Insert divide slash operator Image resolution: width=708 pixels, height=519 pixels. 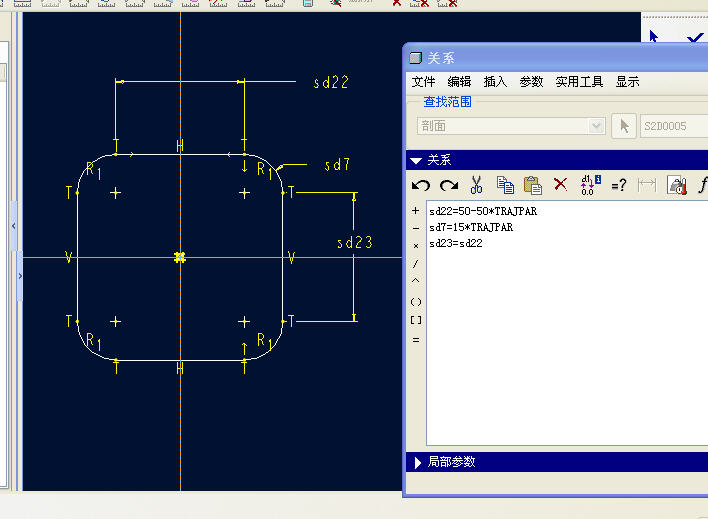click(x=415, y=264)
